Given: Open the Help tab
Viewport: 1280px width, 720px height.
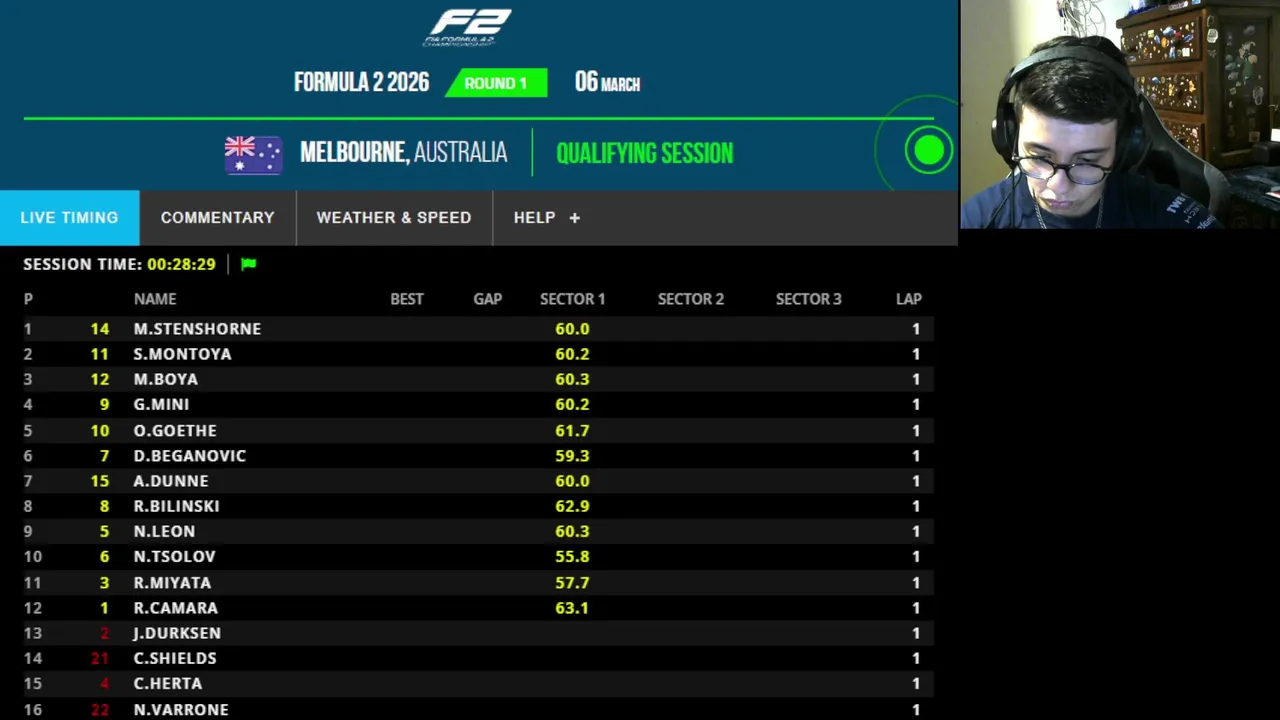Looking at the screenshot, I should 546,218.
